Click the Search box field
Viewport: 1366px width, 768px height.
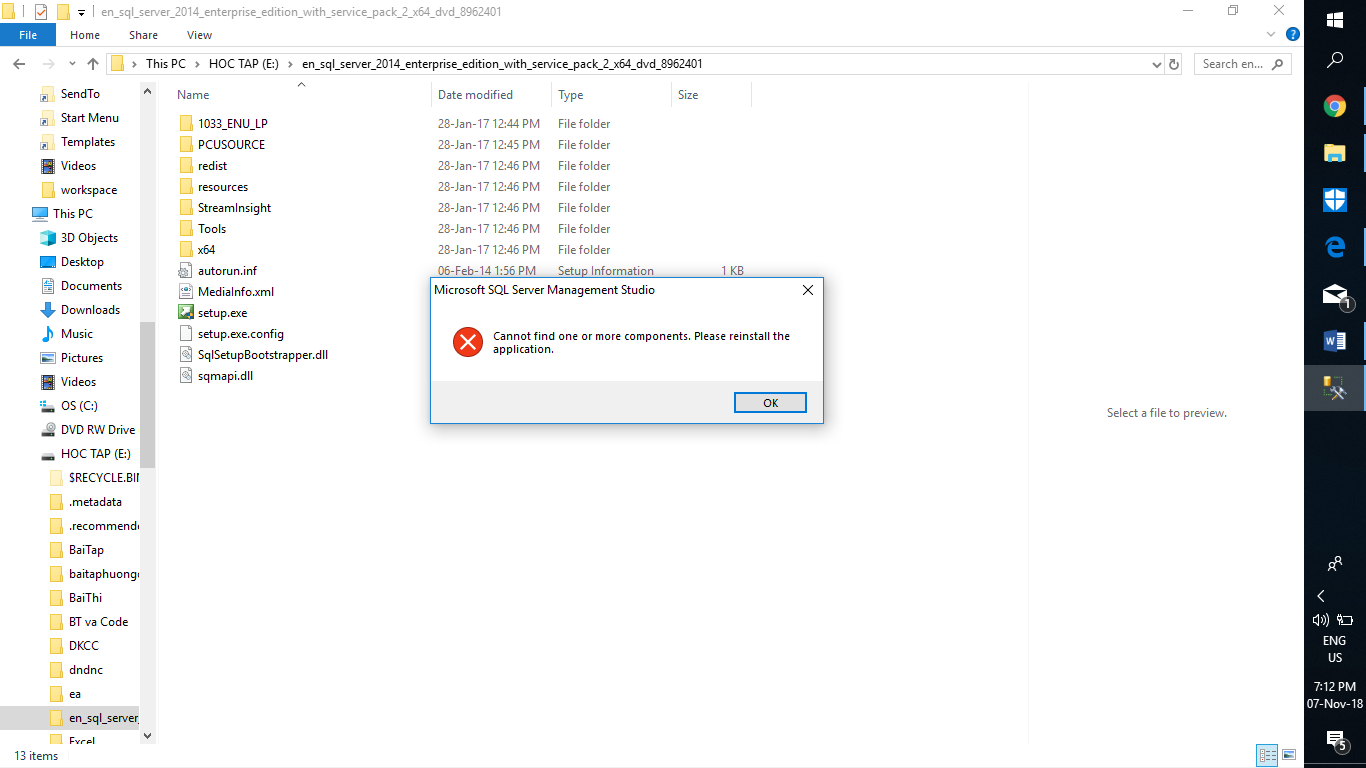[1243, 64]
